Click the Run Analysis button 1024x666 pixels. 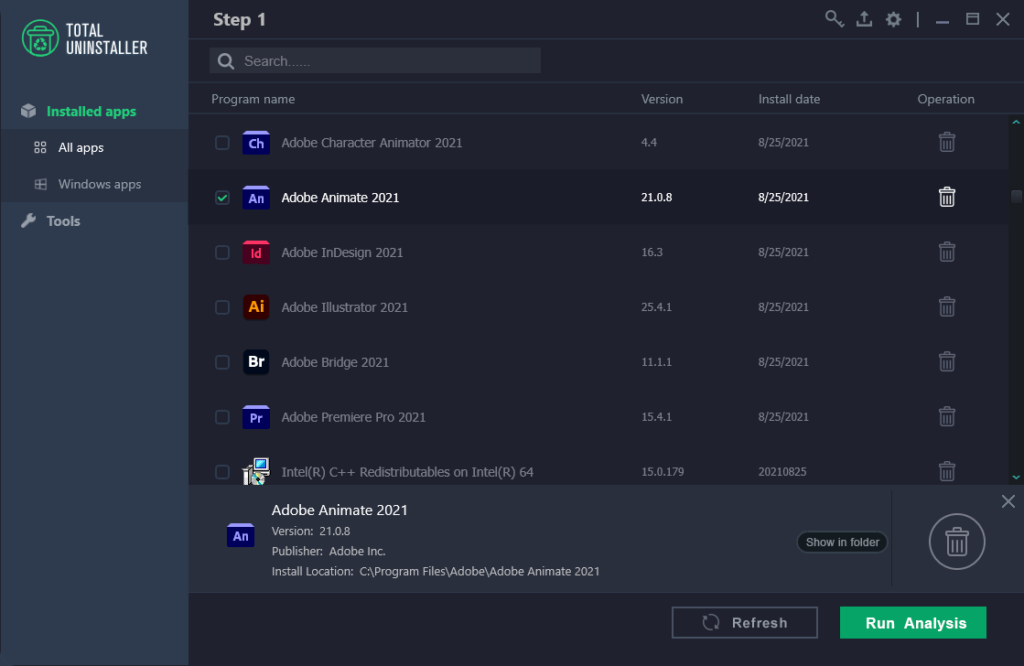pos(912,622)
